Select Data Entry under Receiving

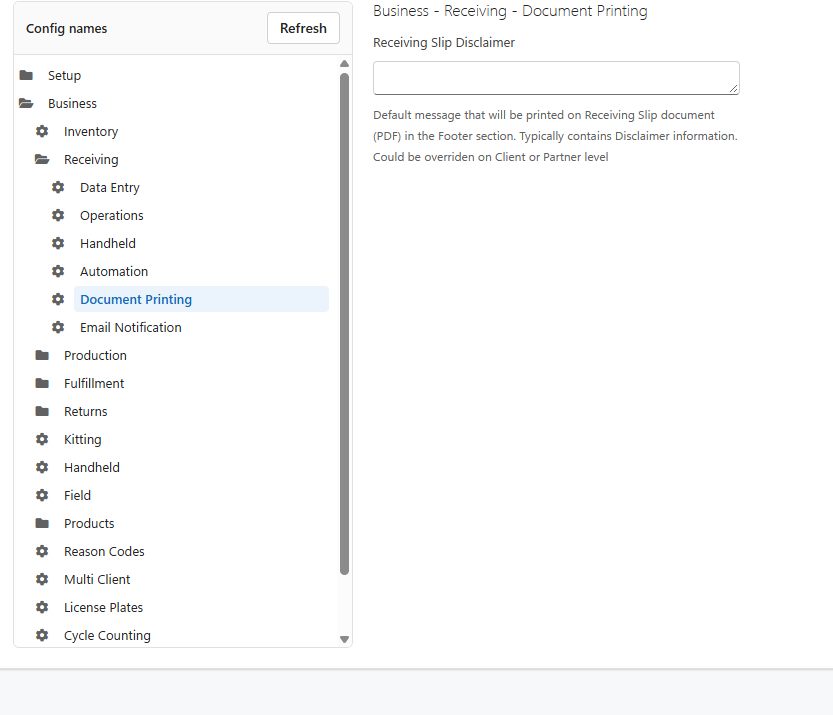(110, 188)
